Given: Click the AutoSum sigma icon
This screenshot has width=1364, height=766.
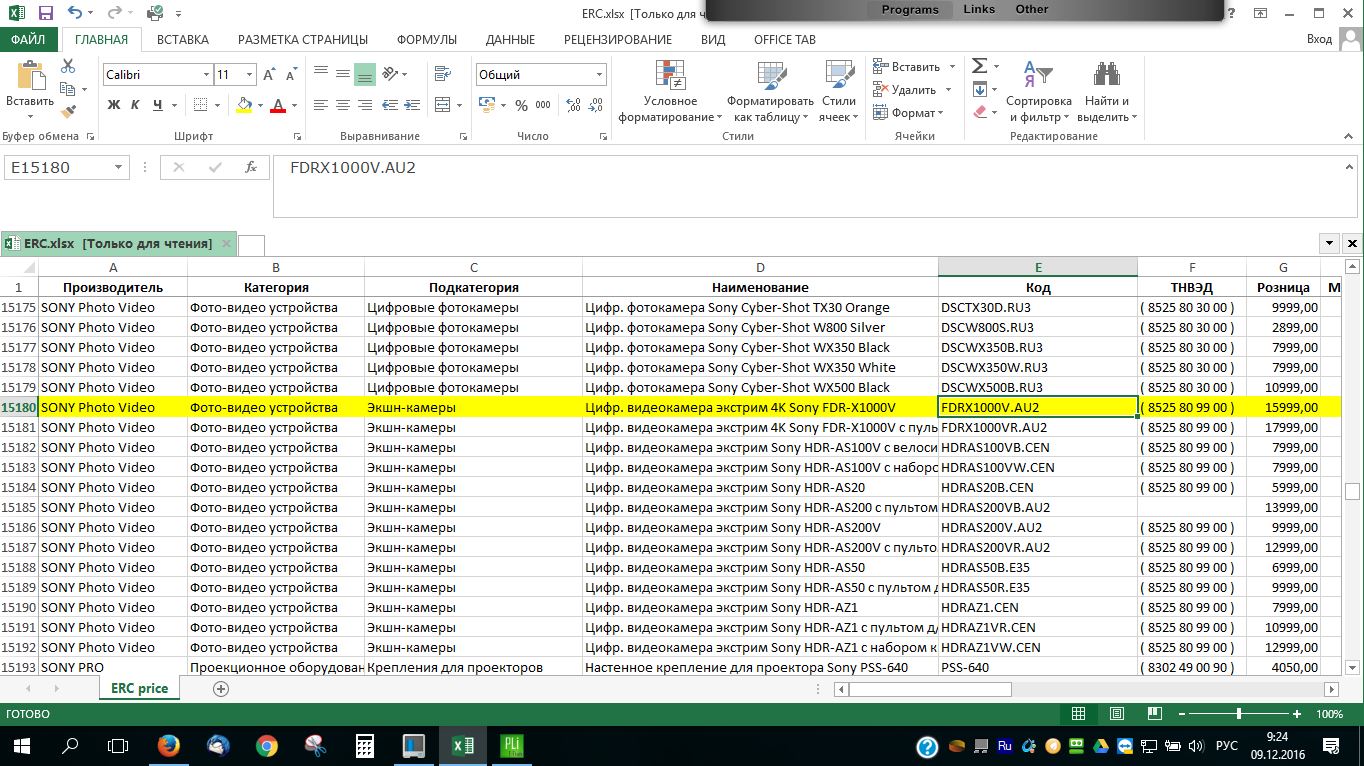Looking at the screenshot, I should pos(980,66).
